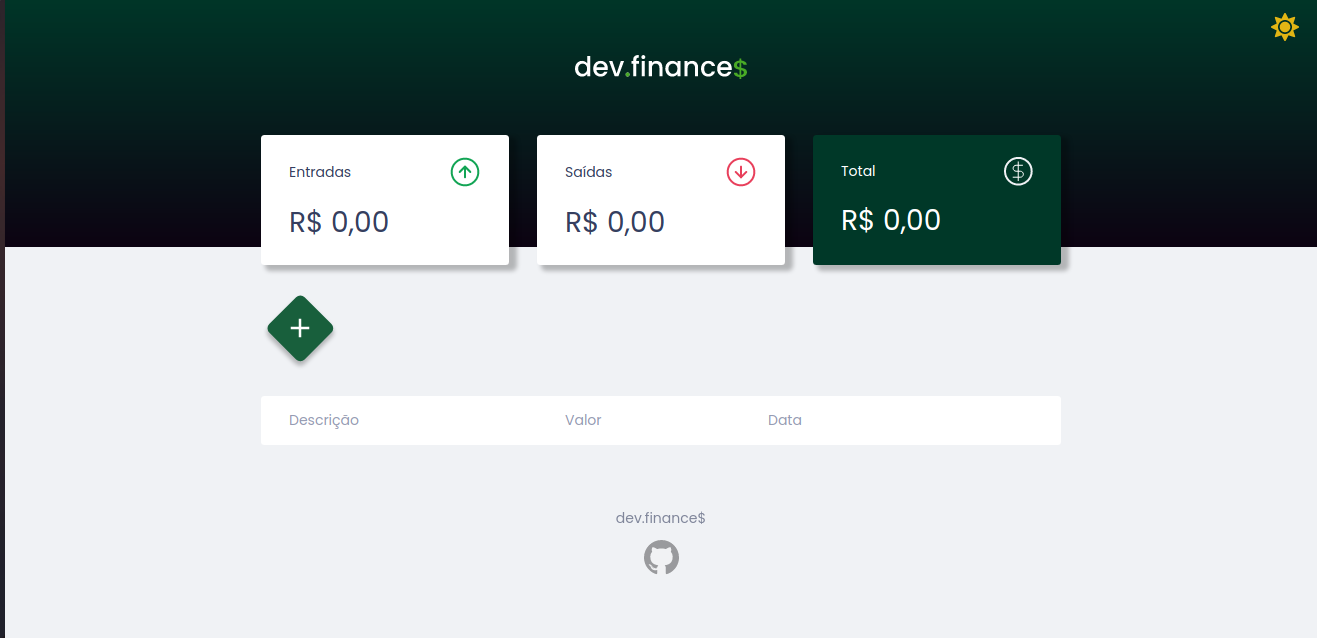Select the Saídas summary card
Viewport: 1317px width, 638px height.
coord(660,200)
